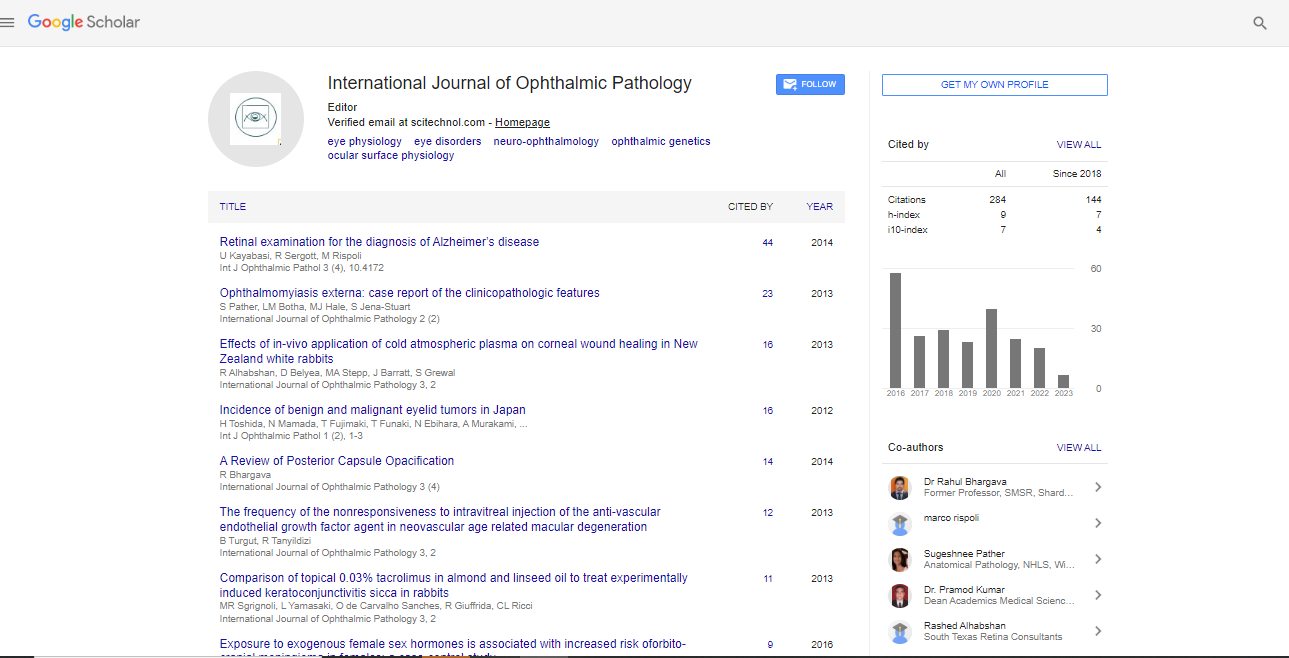Viewport: 1289px width, 658px height.
Task: Click Dr Rahul Bhargava's avatar photo
Action: pos(900,487)
